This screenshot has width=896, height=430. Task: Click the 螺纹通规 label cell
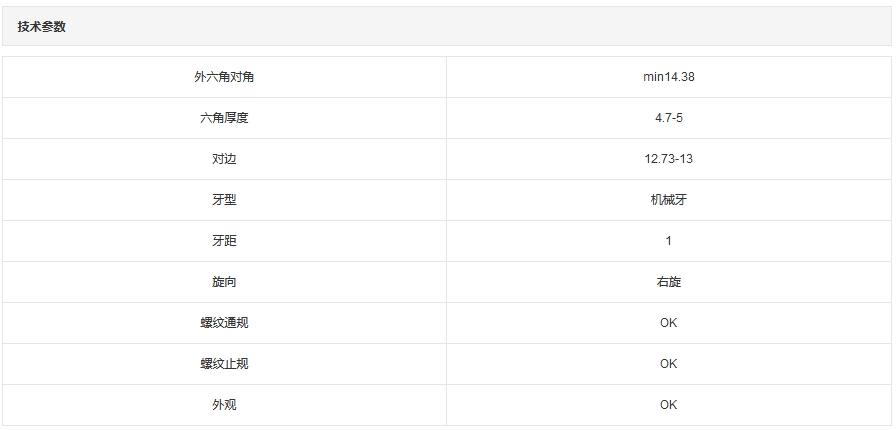point(224,323)
